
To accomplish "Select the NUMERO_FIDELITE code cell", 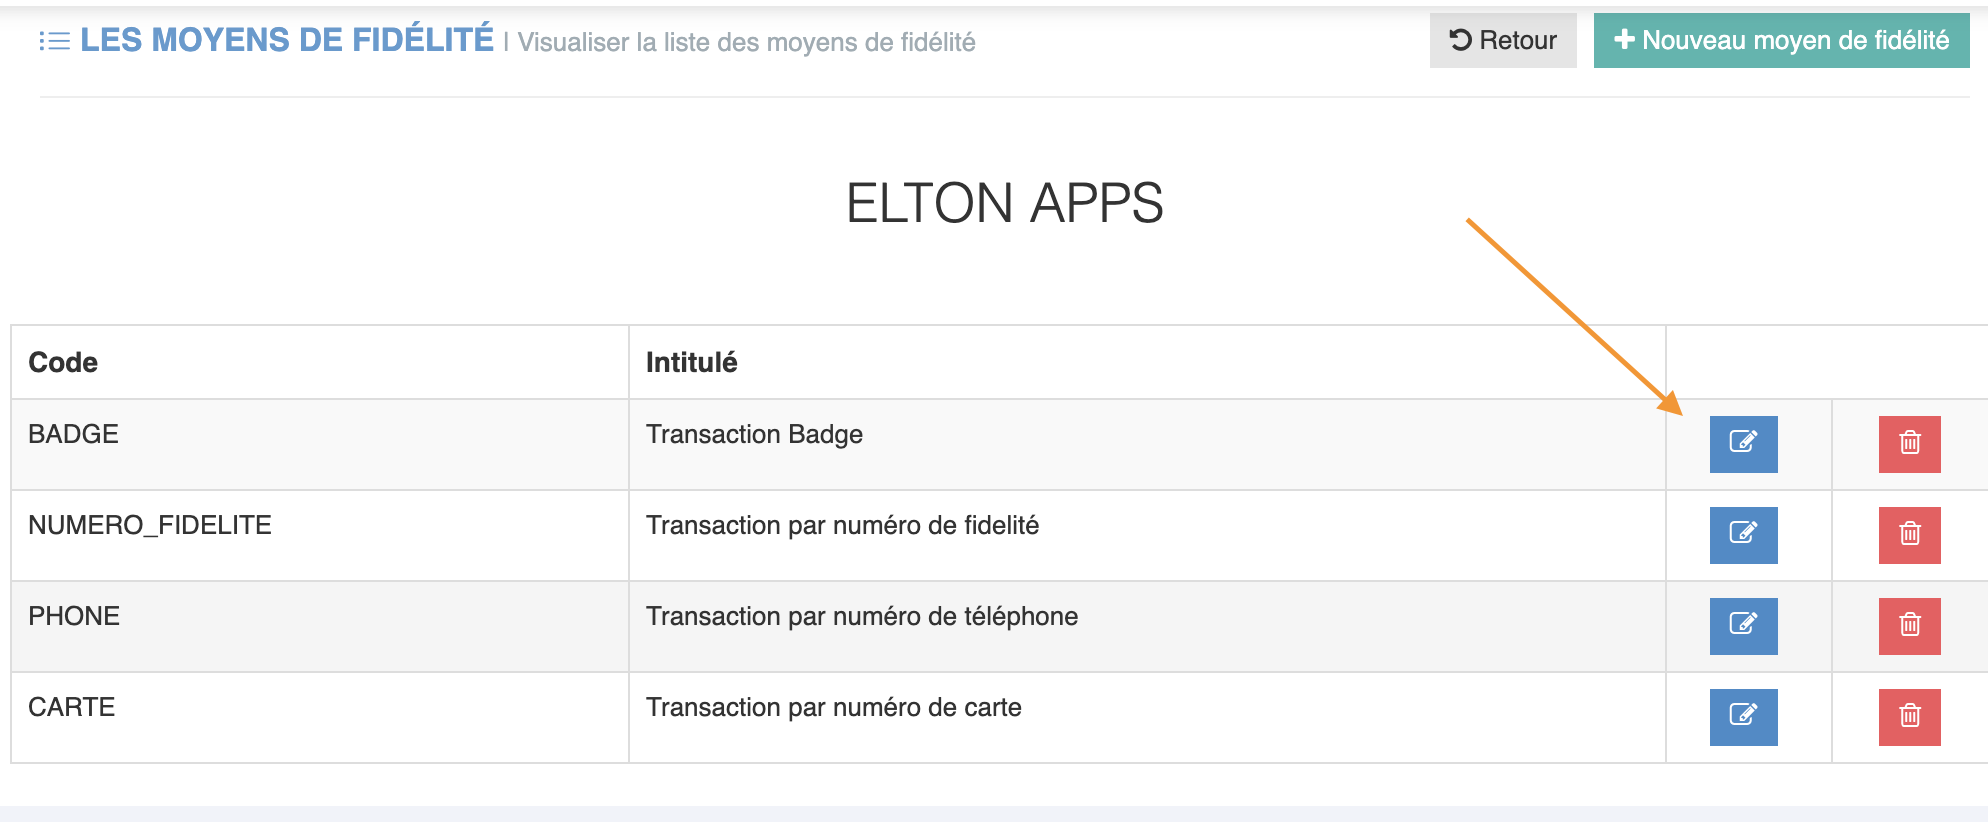I will pyautogui.click(x=150, y=525).
